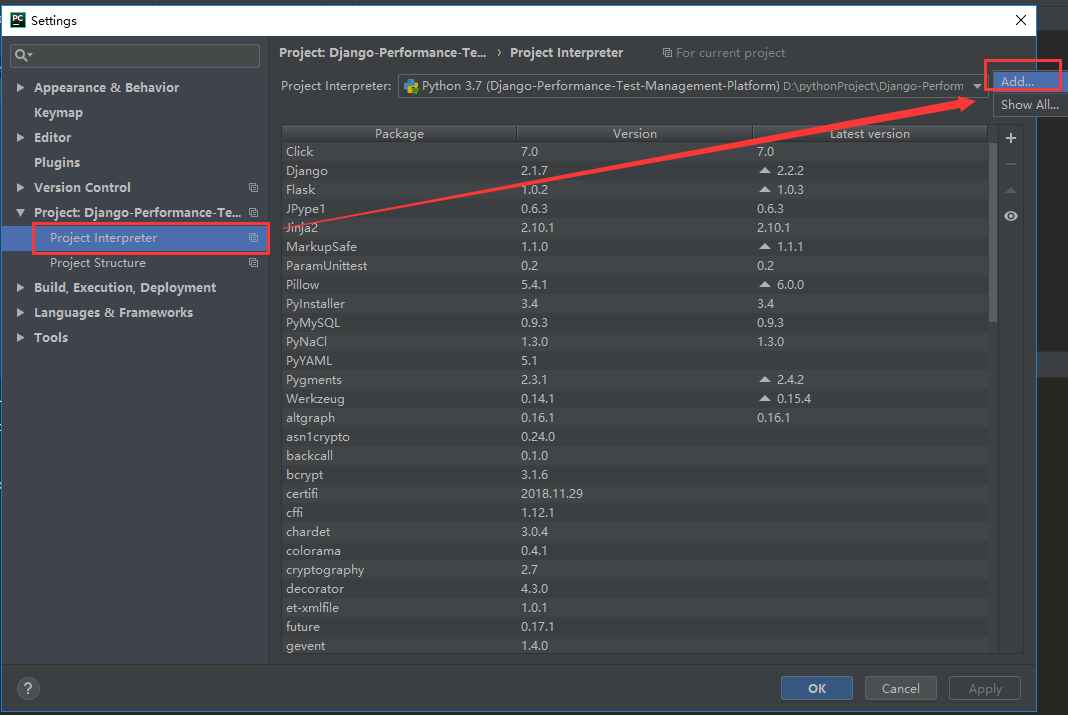Expand Languages & Frameworks section
The width and height of the screenshot is (1068, 715).
[x=20, y=313]
